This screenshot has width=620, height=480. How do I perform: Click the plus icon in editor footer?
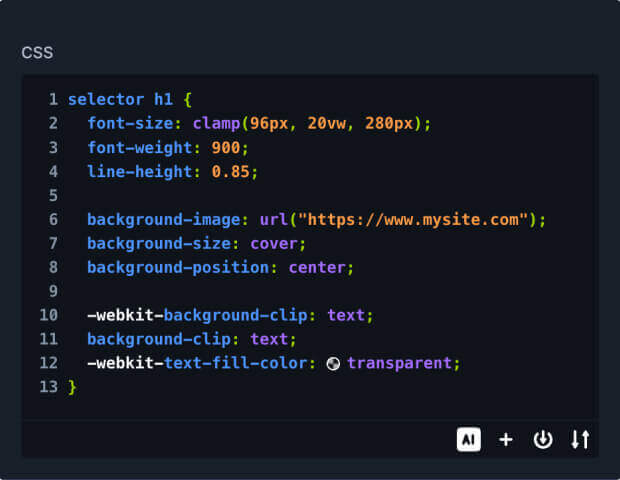pos(506,439)
